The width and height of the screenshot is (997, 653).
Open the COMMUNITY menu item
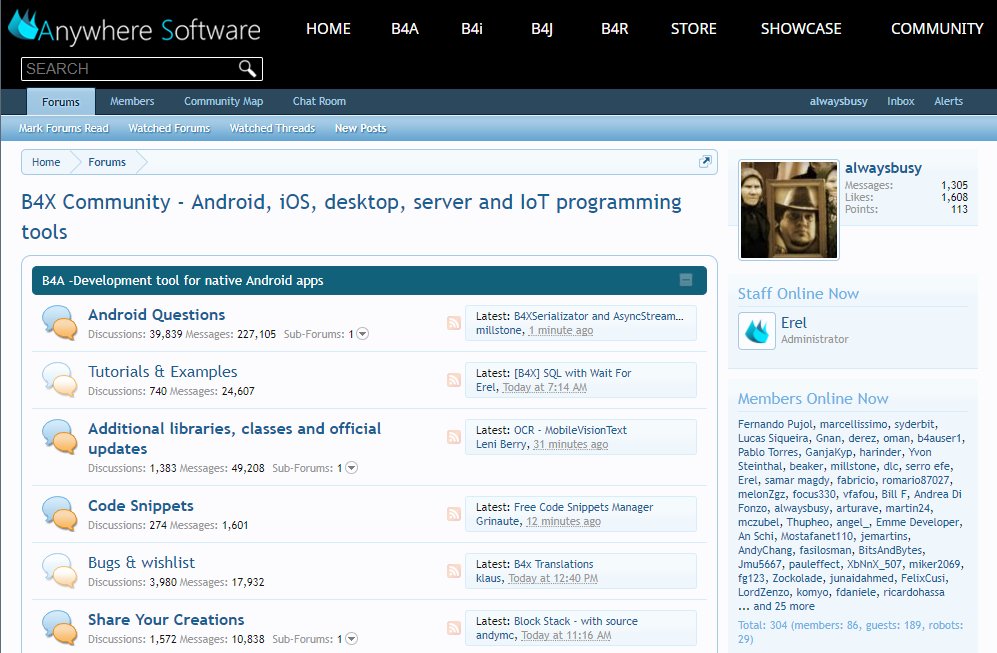[x=937, y=29]
